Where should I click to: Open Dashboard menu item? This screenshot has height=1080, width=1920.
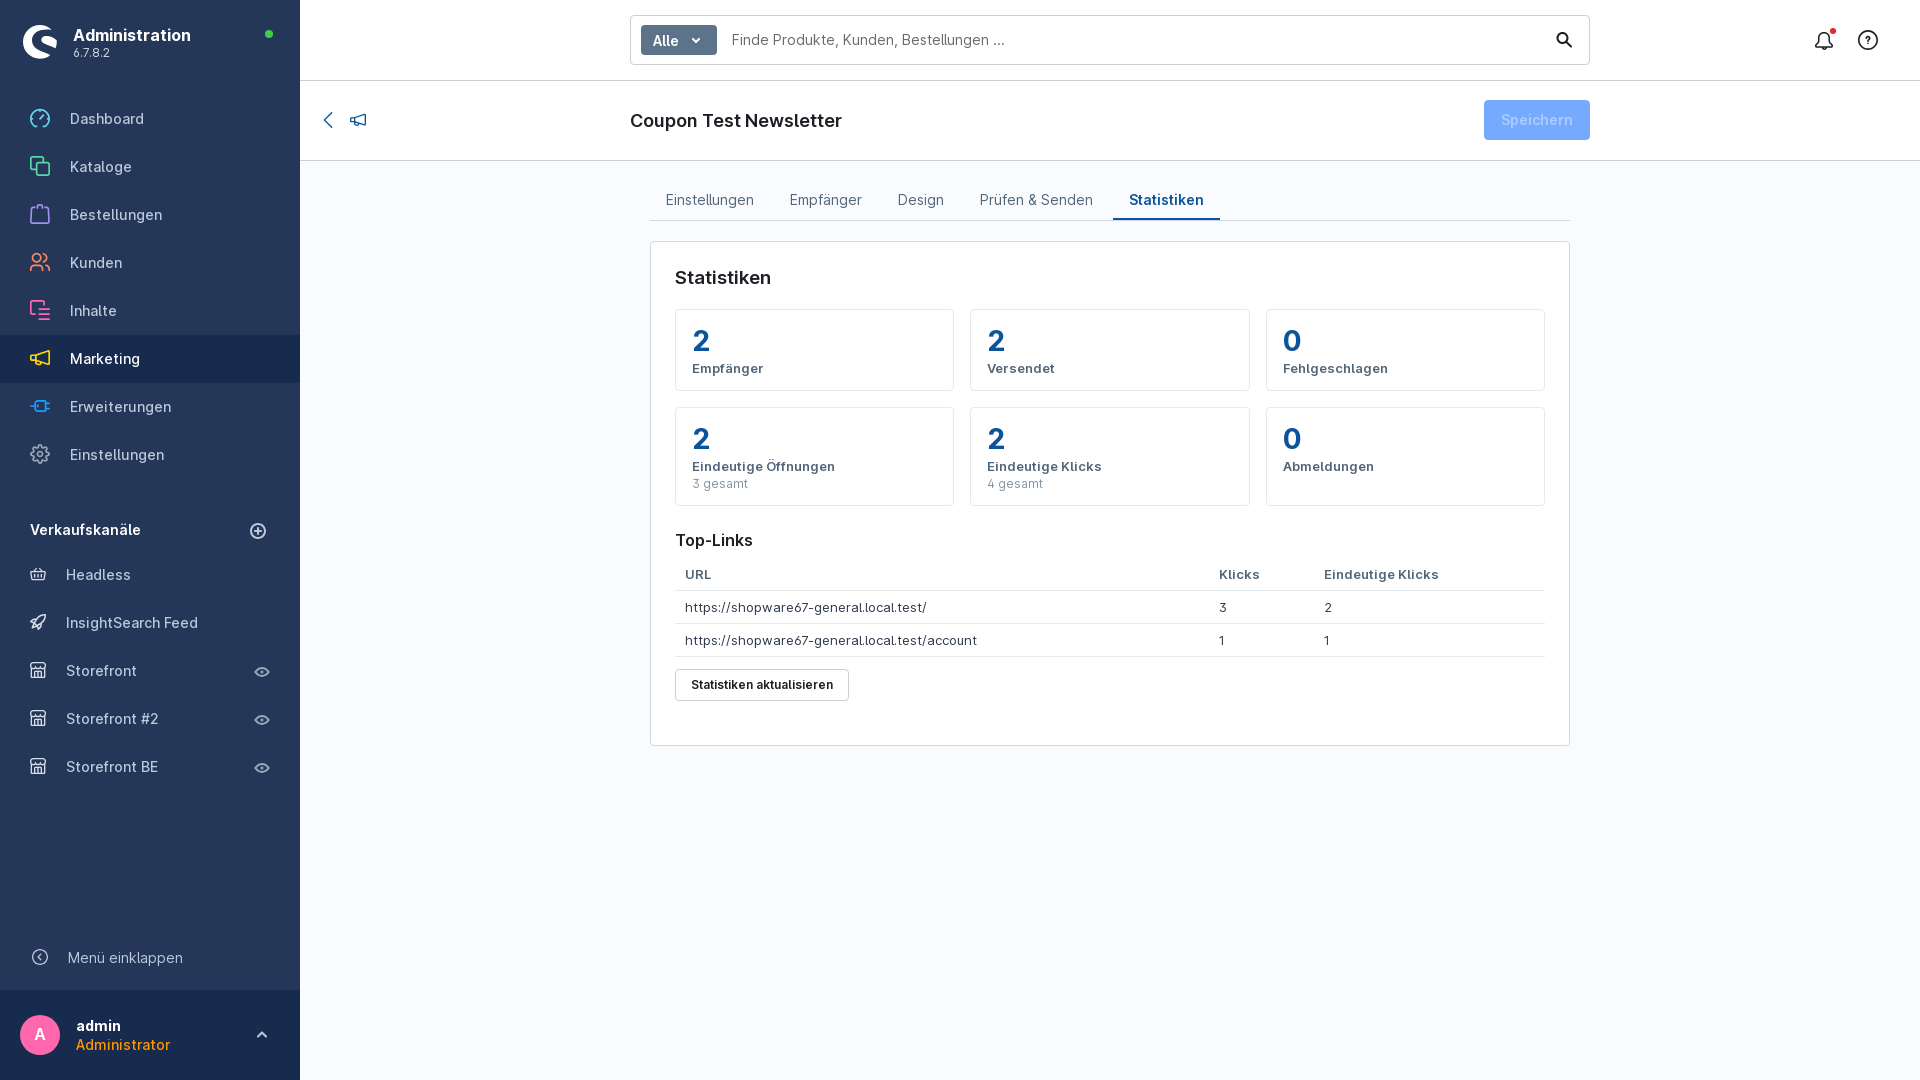tap(150, 119)
